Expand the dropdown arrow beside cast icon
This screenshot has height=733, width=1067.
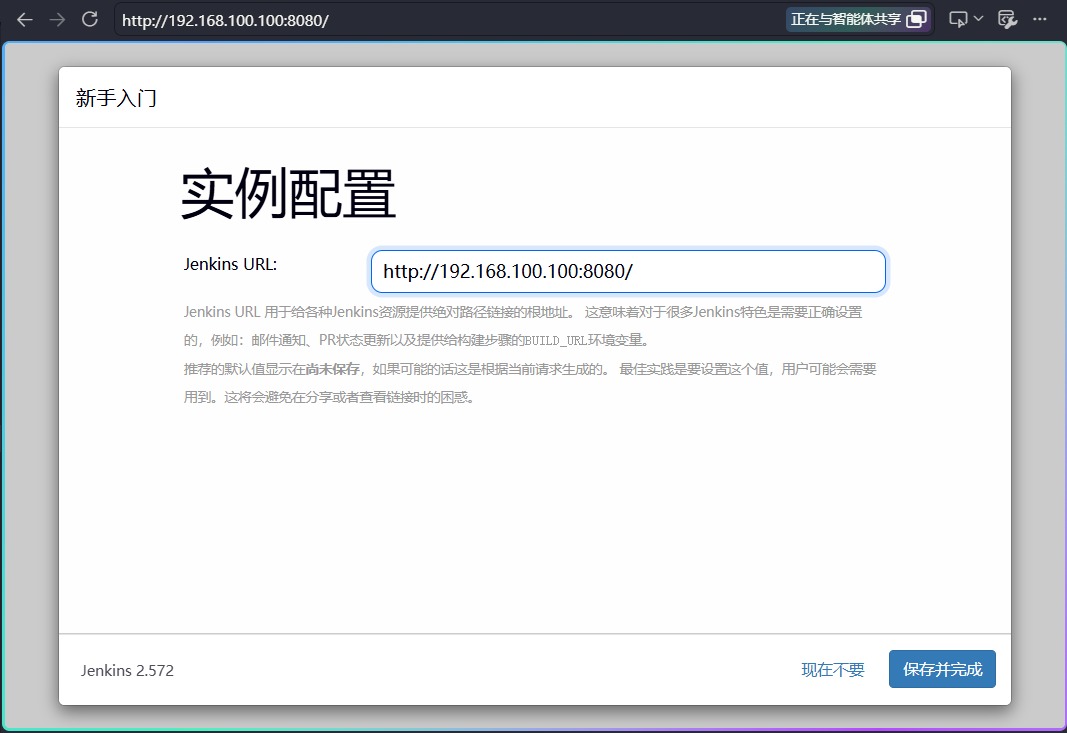point(979,19)
